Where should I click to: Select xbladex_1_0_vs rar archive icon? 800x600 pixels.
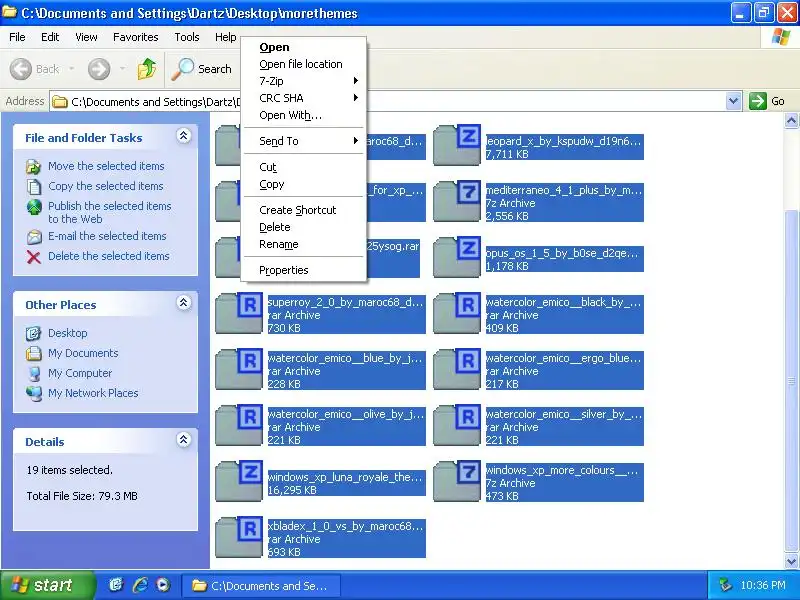coord(239,538)
